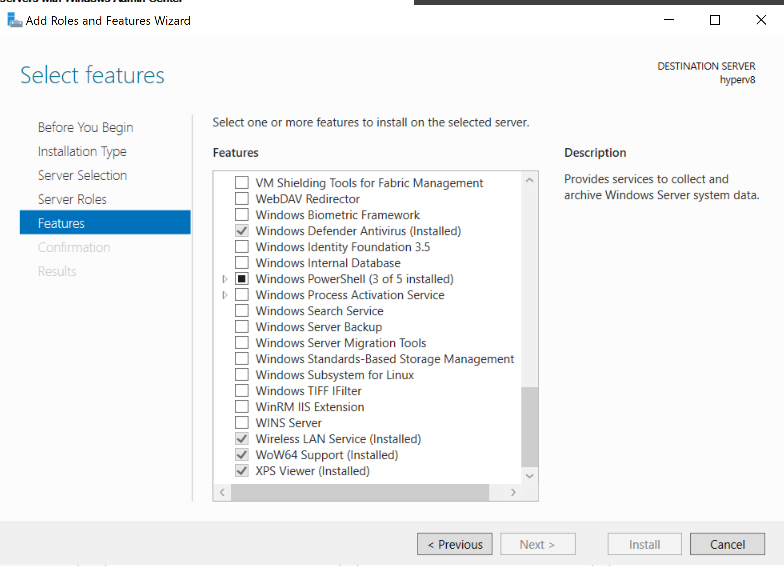
Task: Select 'WebDAV Redirector' row text
Action: [x=308, y=199]
